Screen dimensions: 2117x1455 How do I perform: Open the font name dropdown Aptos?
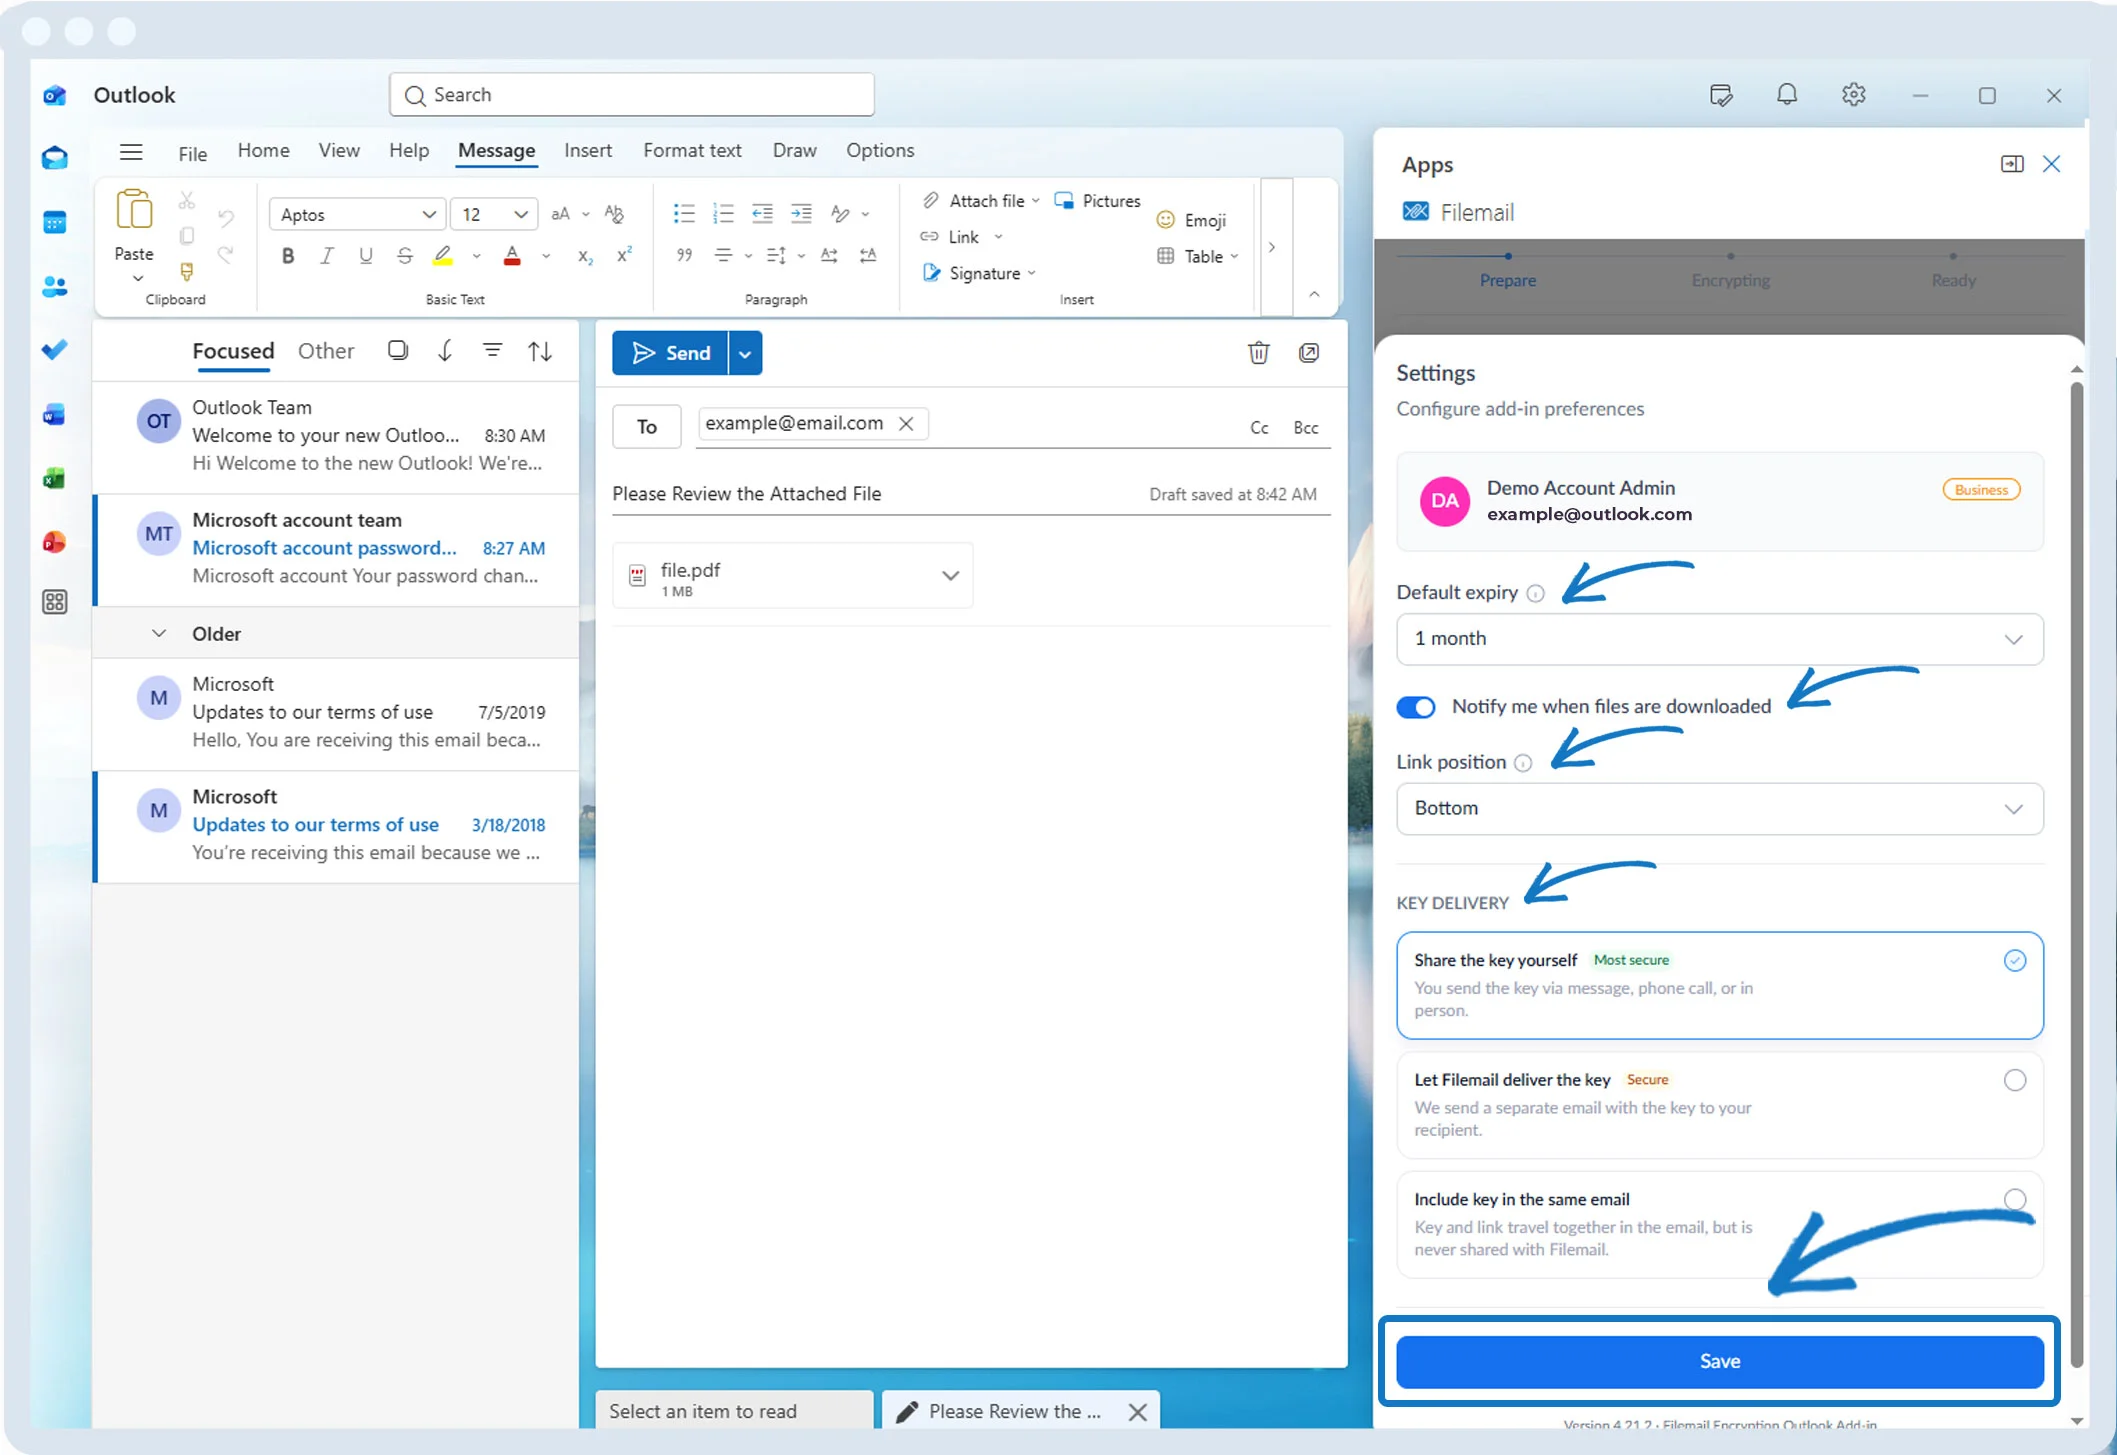355,214
